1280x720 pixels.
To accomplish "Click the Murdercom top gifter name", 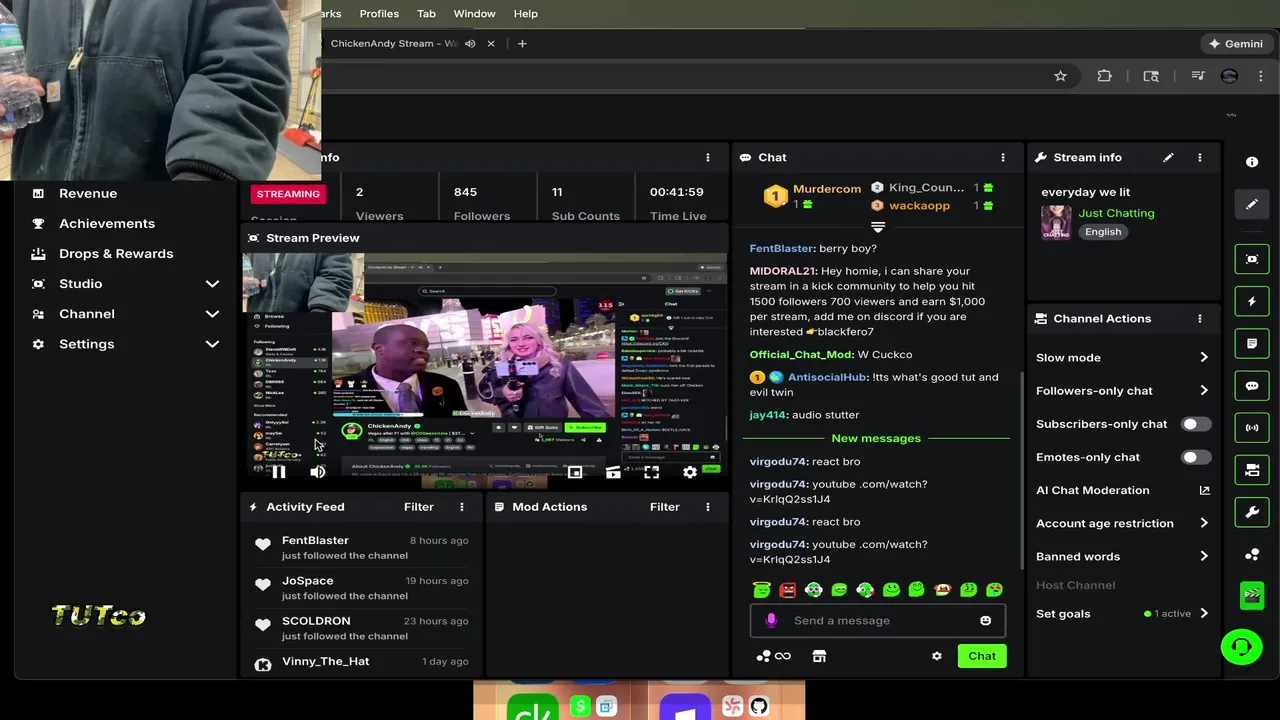I will (827, 189).
